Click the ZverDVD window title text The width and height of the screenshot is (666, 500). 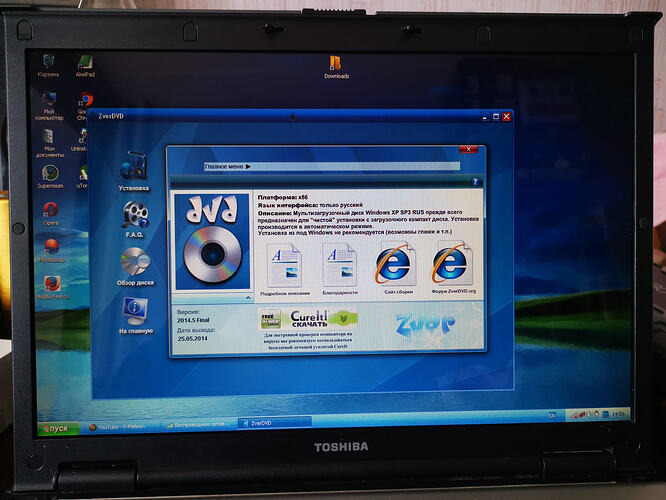click(x=111, y=116)
